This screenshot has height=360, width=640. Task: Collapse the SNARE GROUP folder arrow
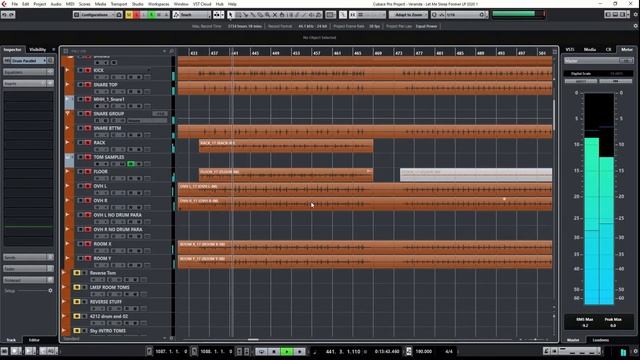tap(68, 113)
